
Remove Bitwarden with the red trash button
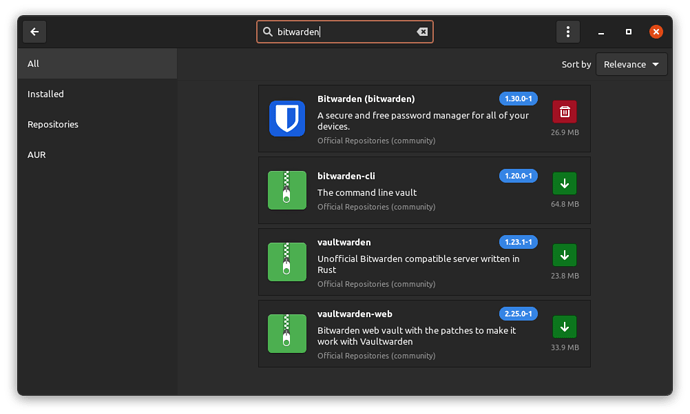point(565,112)
